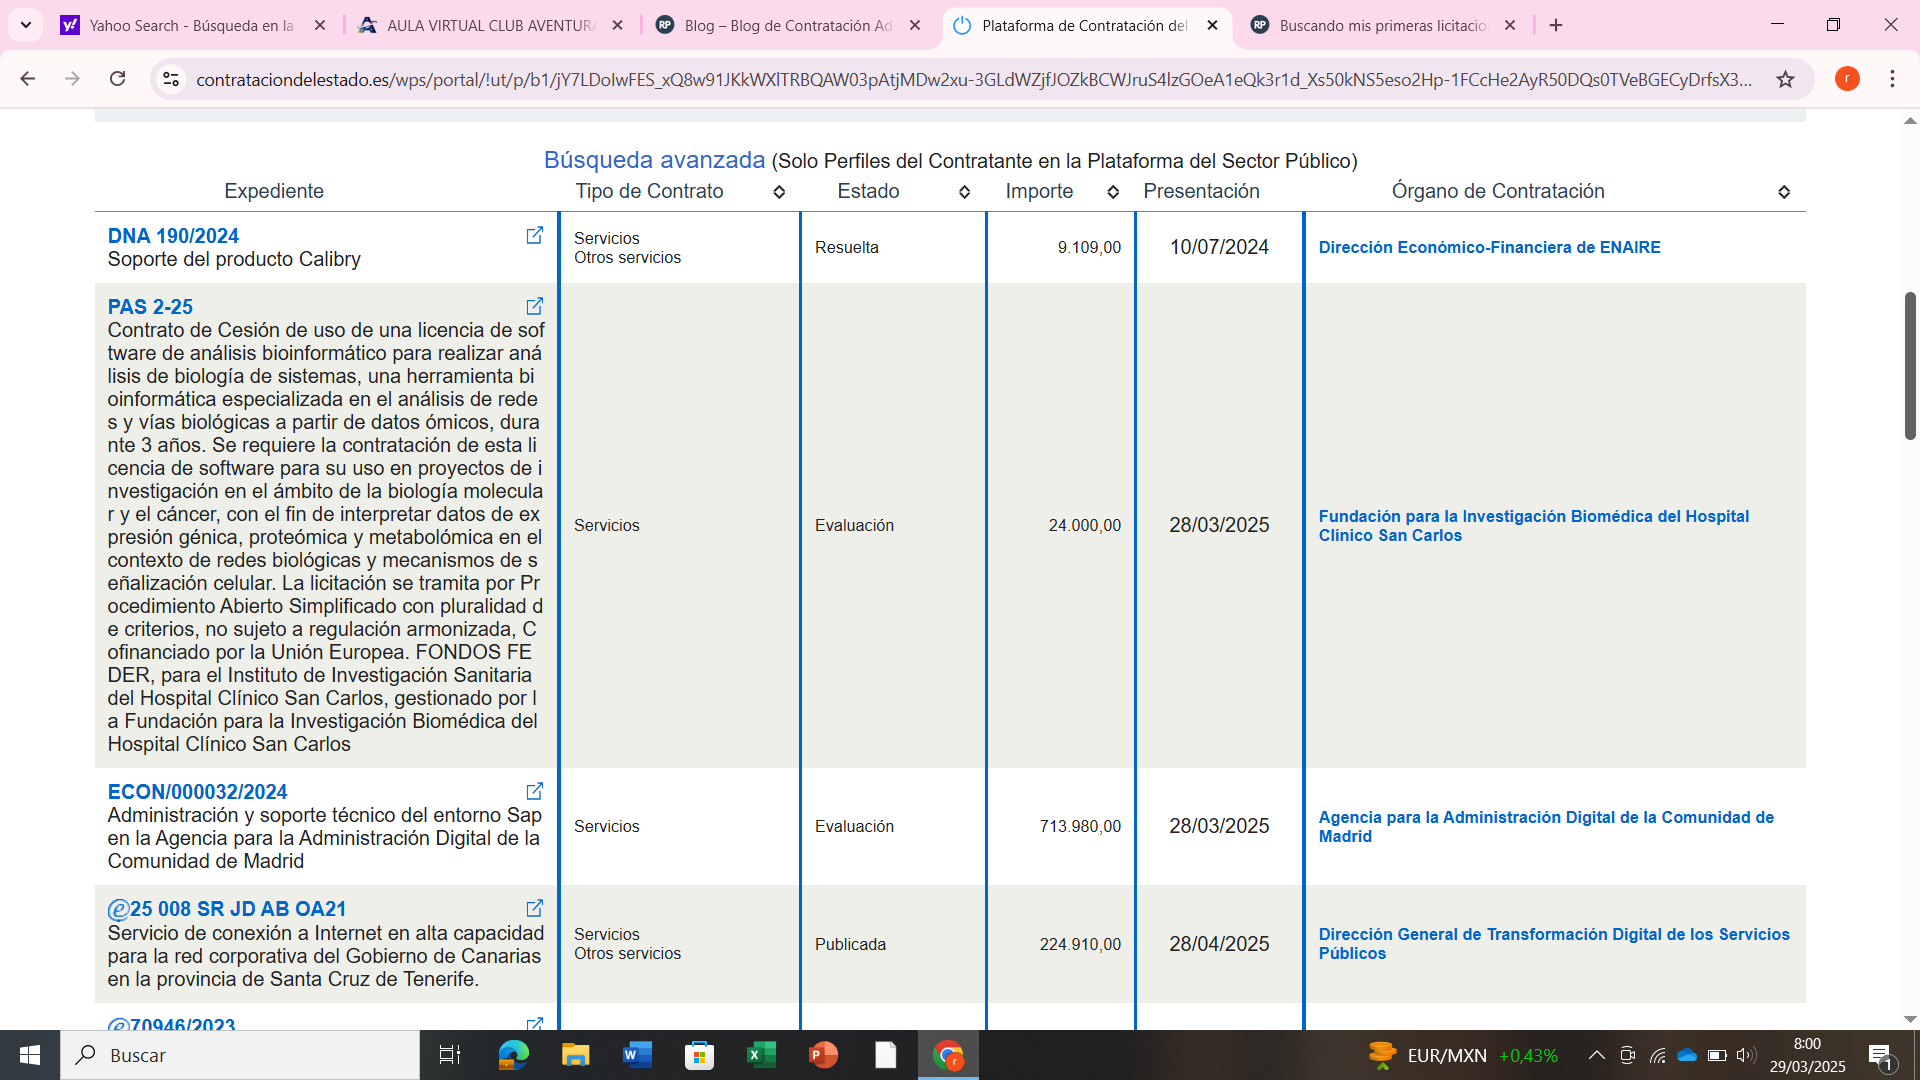This screenshot has width=1920, height=1080.
Task: Open the tab search dropdown
Action: click(26, 25)
